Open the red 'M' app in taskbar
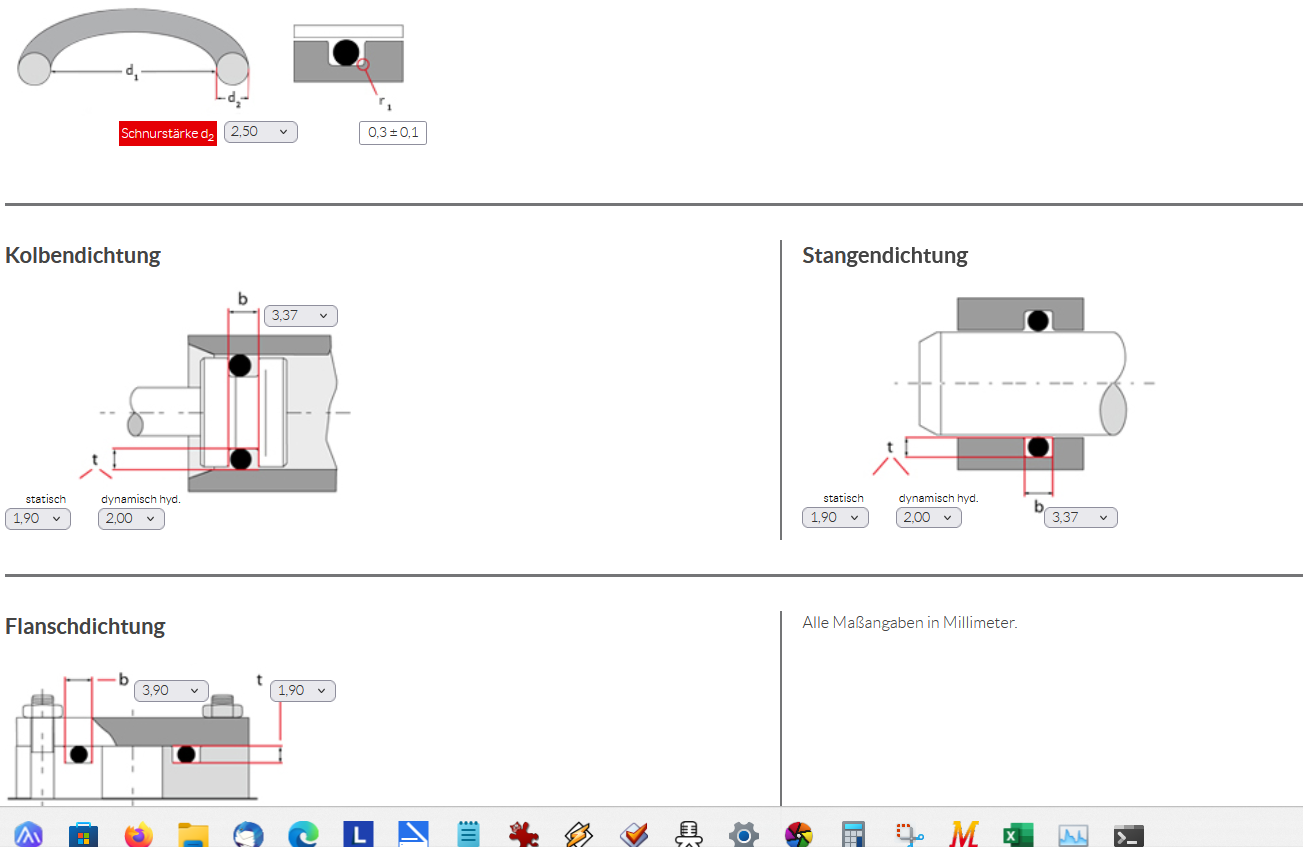 tap(963, 835)
